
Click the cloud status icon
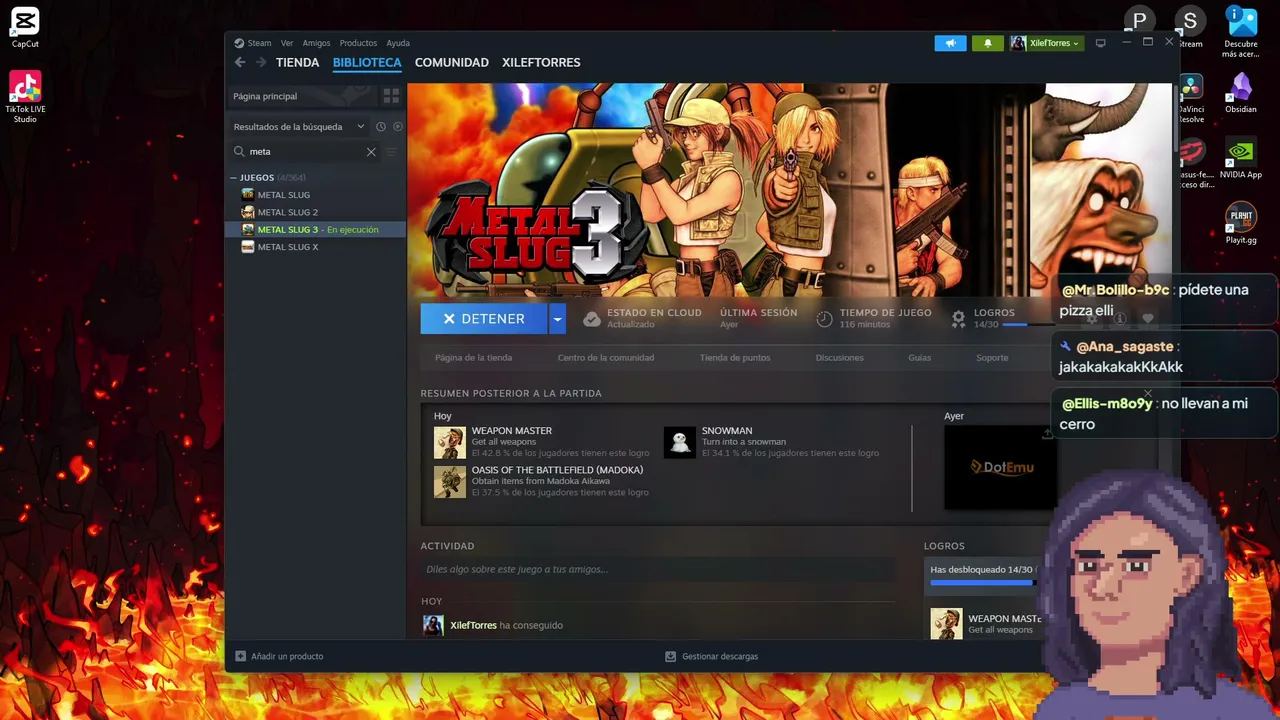(x=592, y=319)
